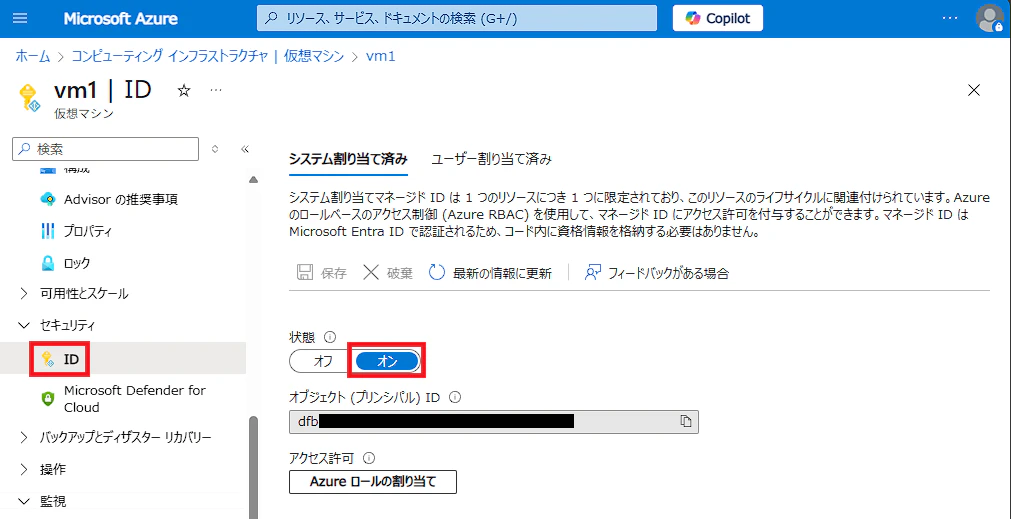Close the vm1 ID blade
Screen dimensions: 1011x519
974,90
